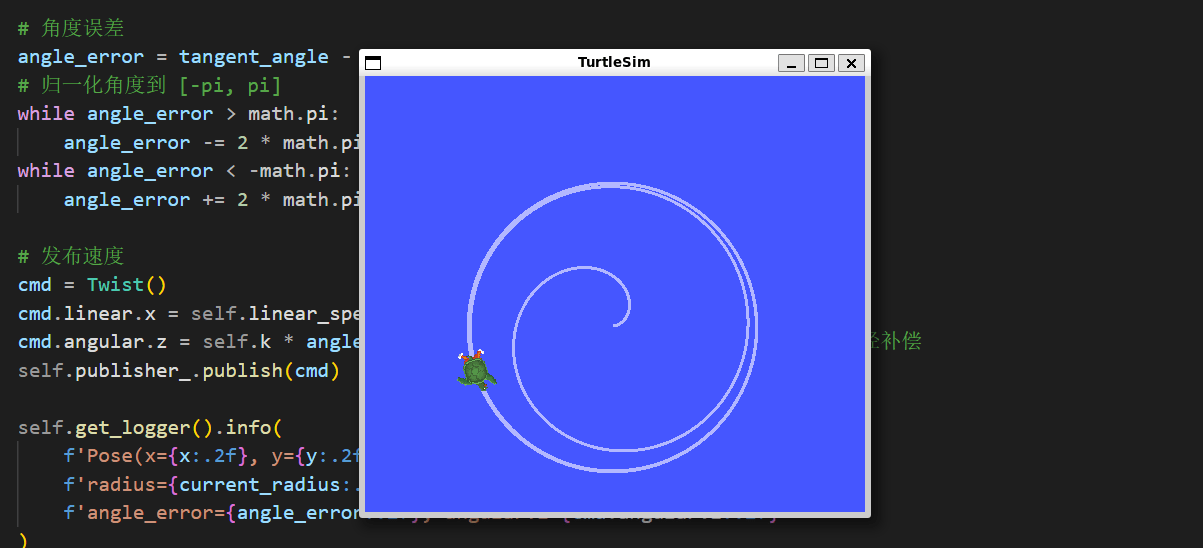Click the f'radius format string line
The width and height of the screenshot is (1203, 548).
coord(200,485)
